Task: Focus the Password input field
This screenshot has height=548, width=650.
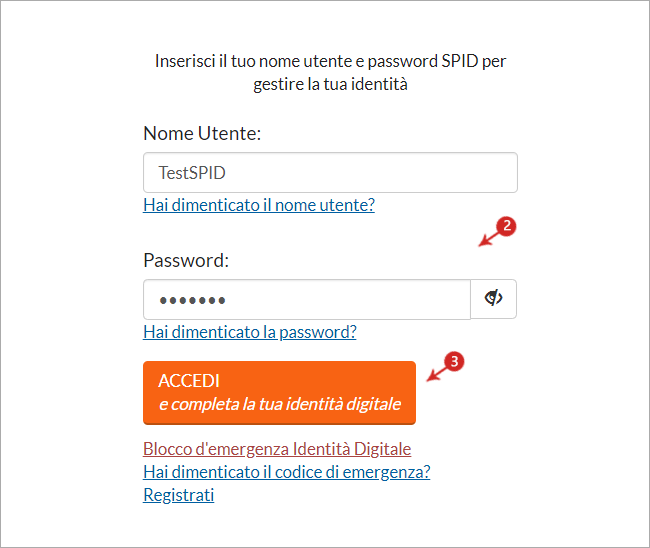Action: pos(307,299)
